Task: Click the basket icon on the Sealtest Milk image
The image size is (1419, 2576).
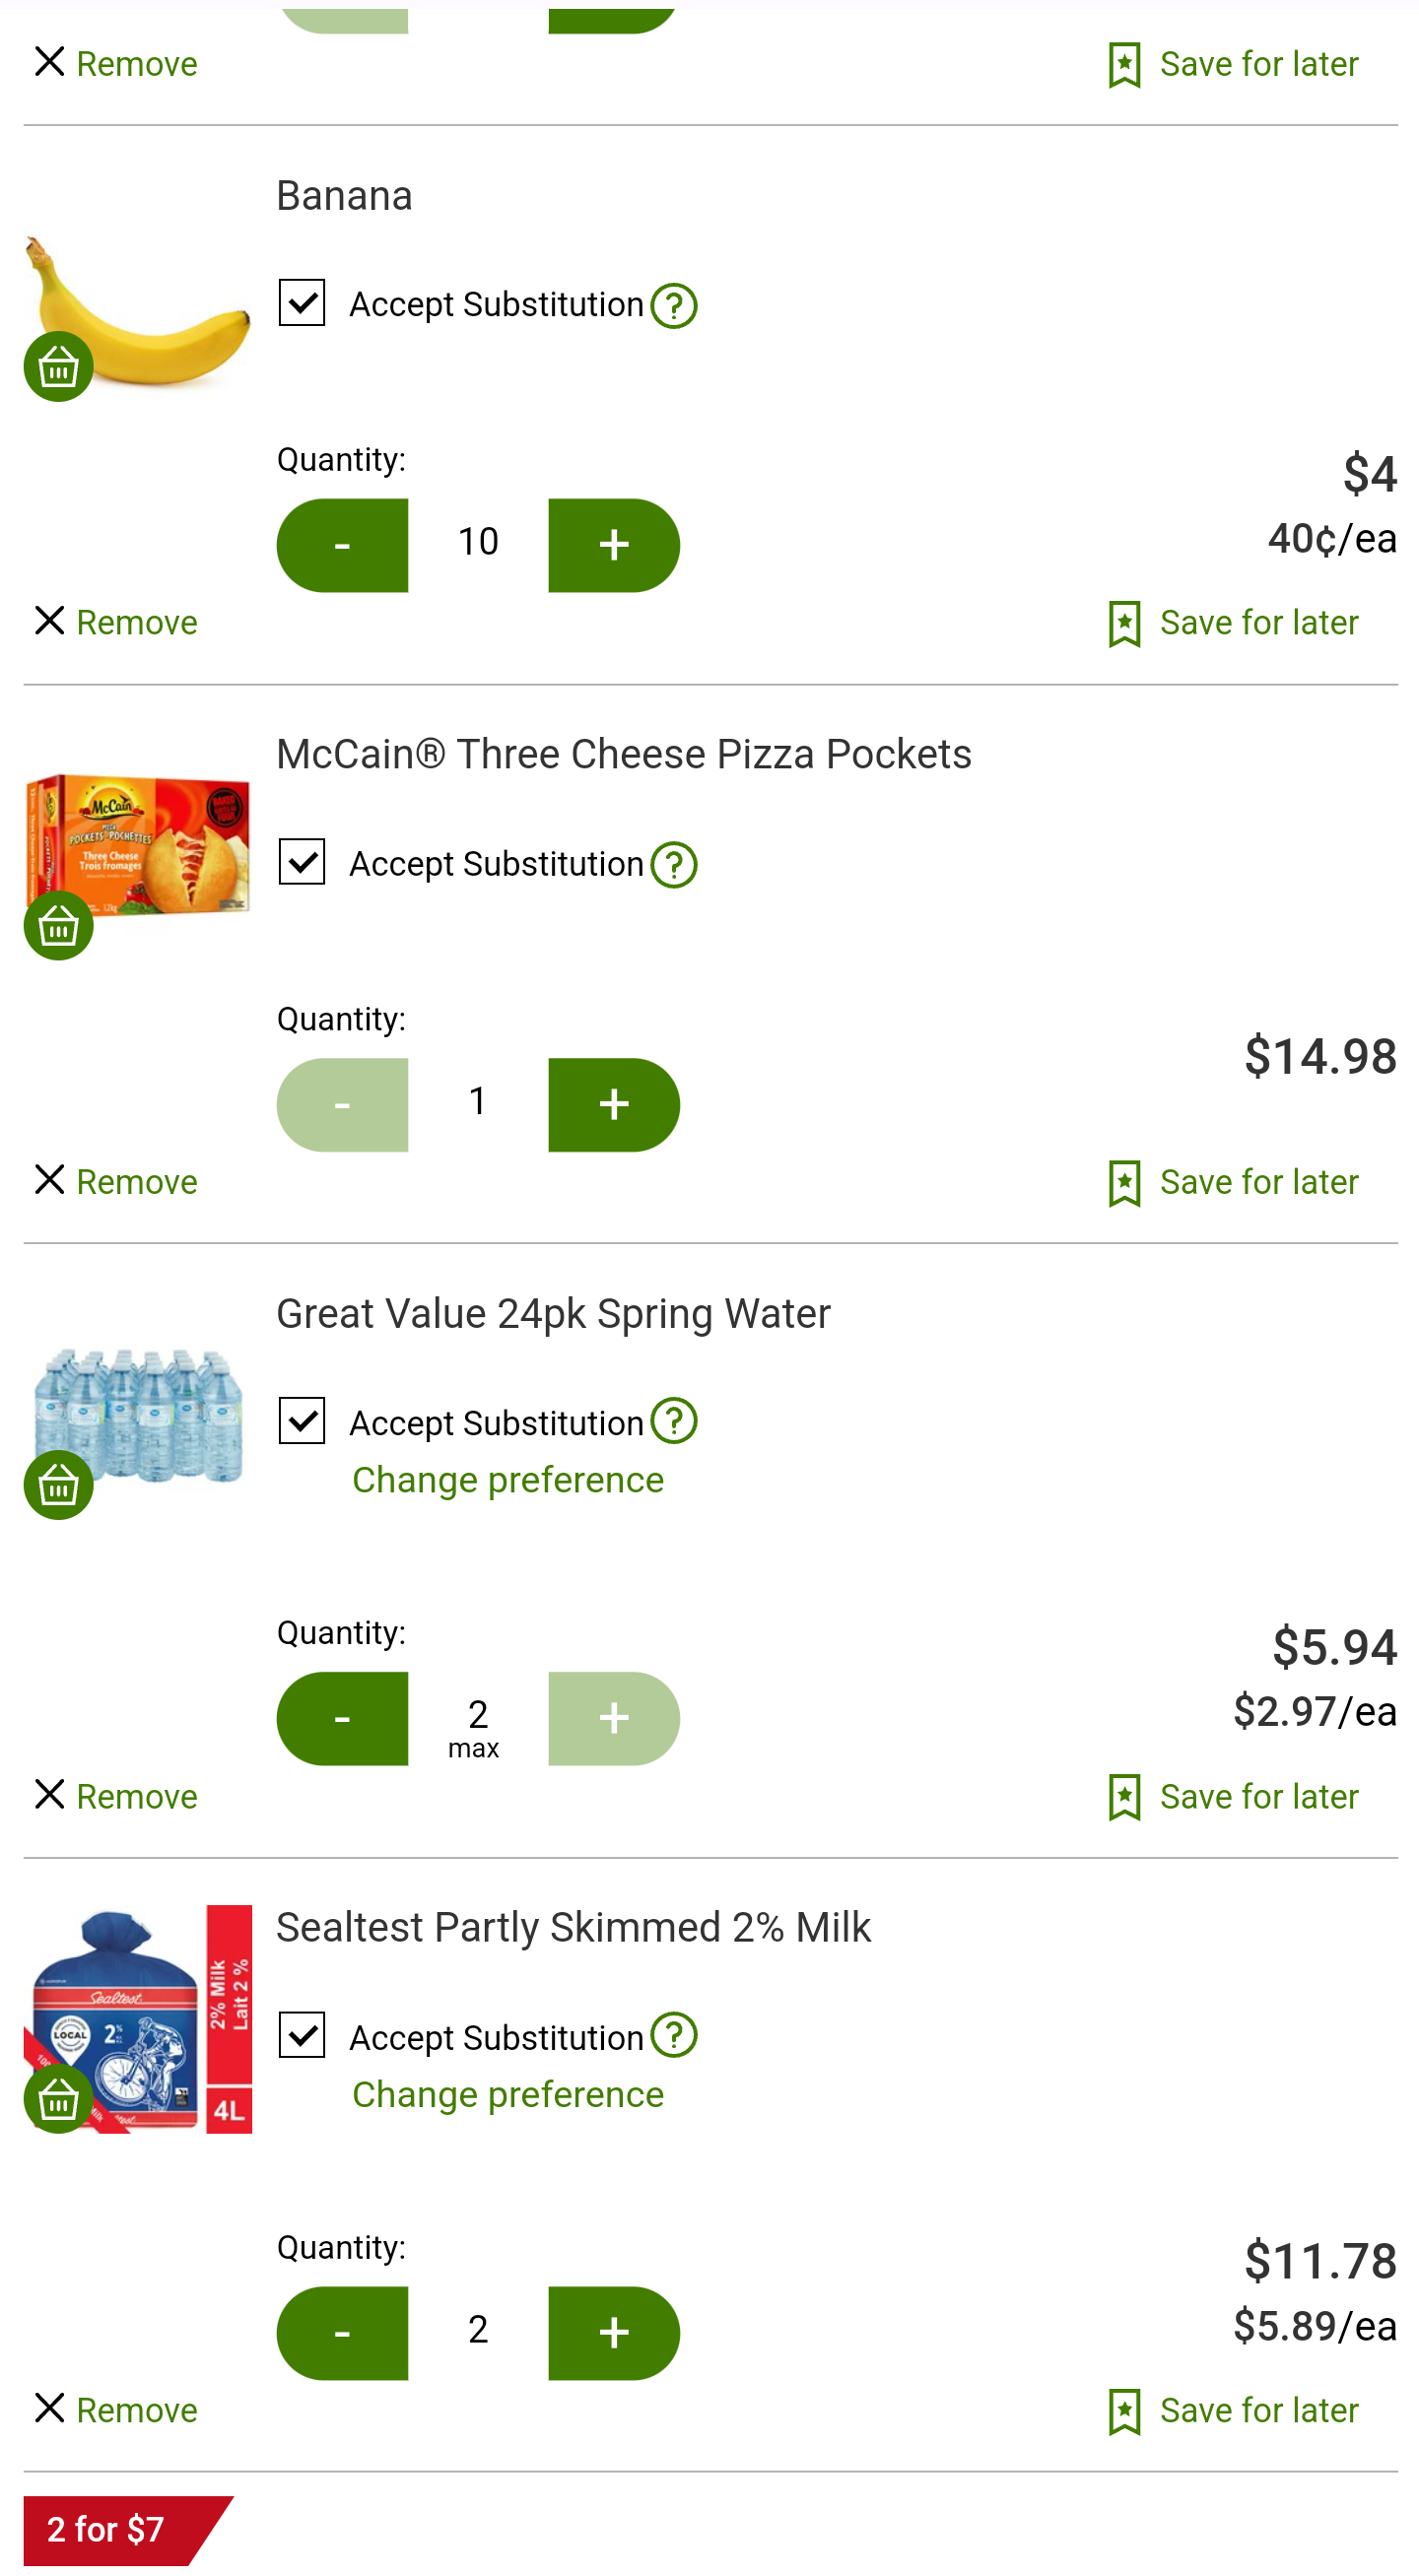Action: click(x=58, y=2099)
